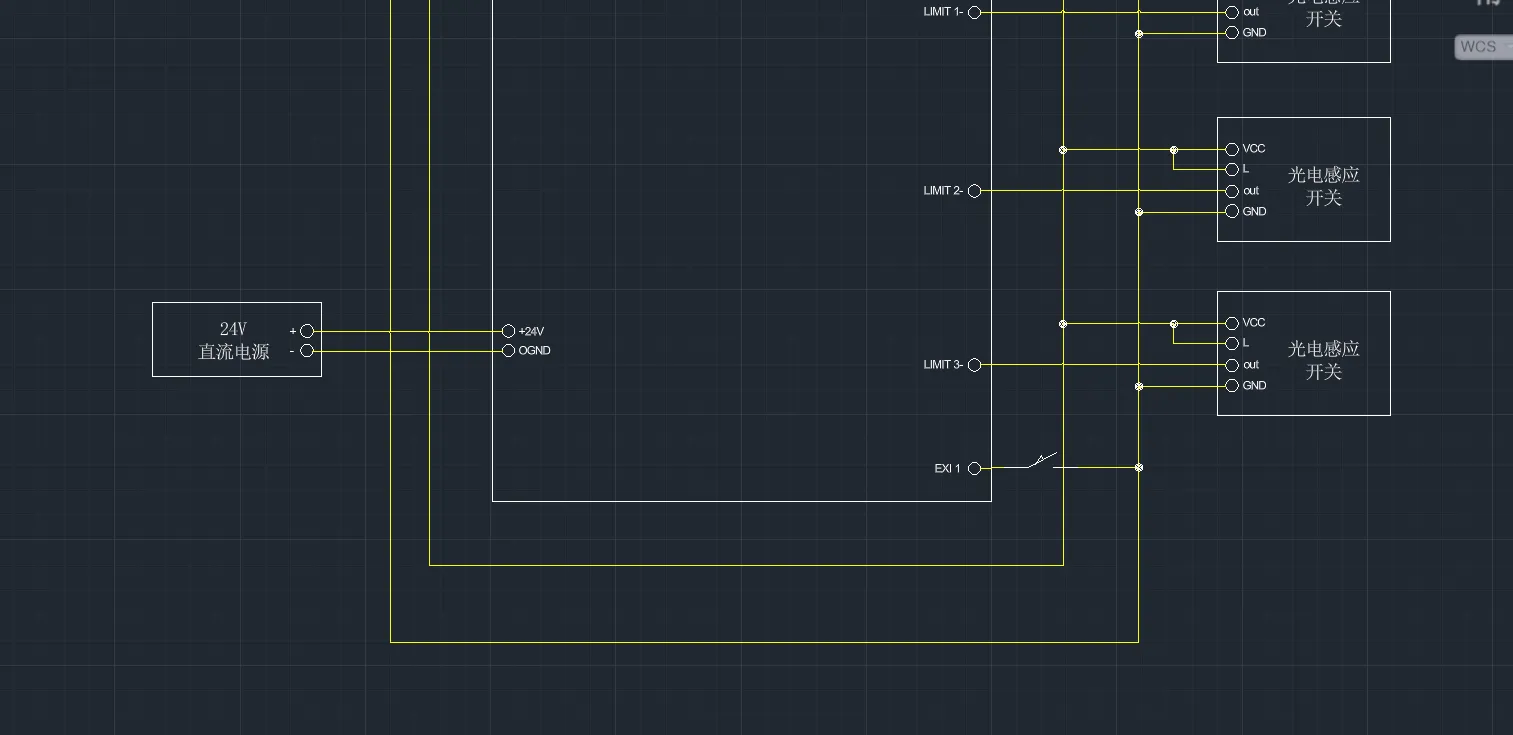
Task: Click the OGND text label
Action: [x=534, y=351]
